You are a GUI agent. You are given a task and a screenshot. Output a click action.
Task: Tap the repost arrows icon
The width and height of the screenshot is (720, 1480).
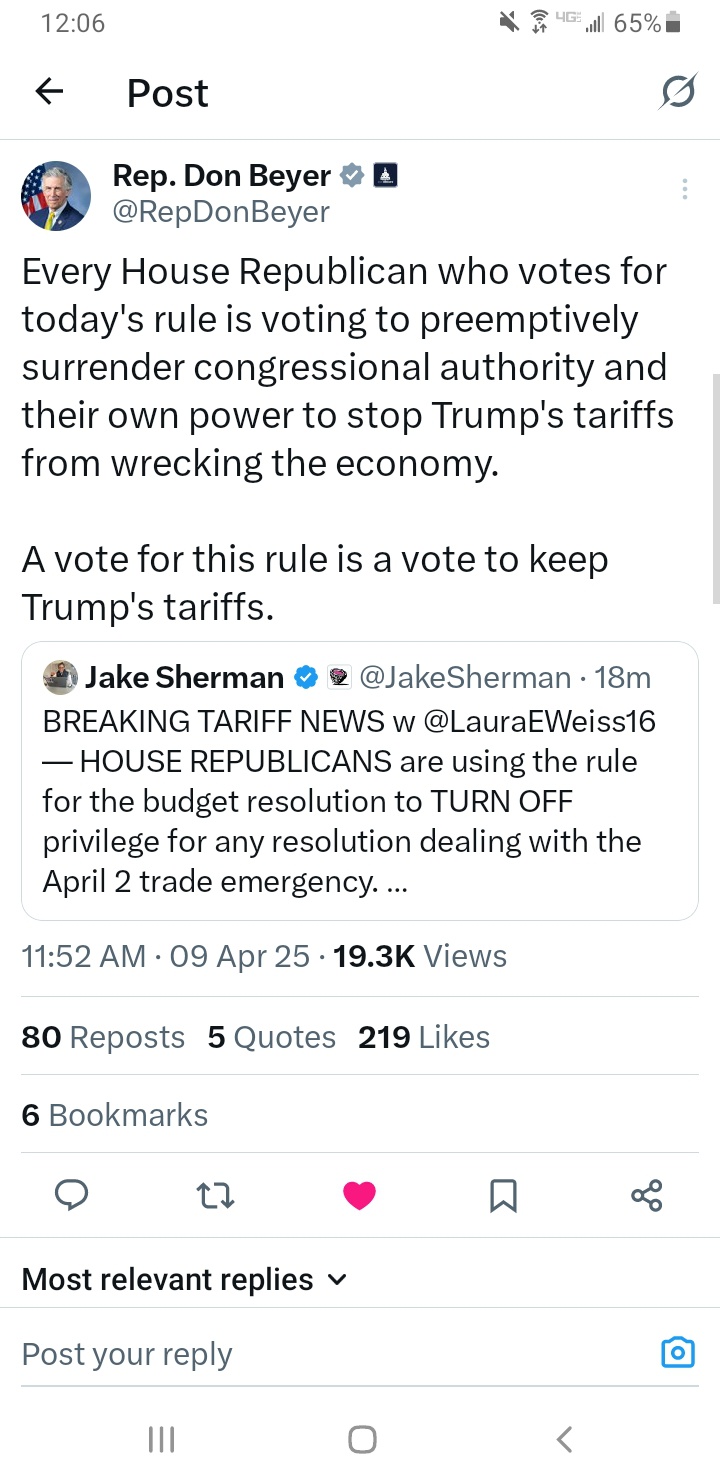point(215,1194)
